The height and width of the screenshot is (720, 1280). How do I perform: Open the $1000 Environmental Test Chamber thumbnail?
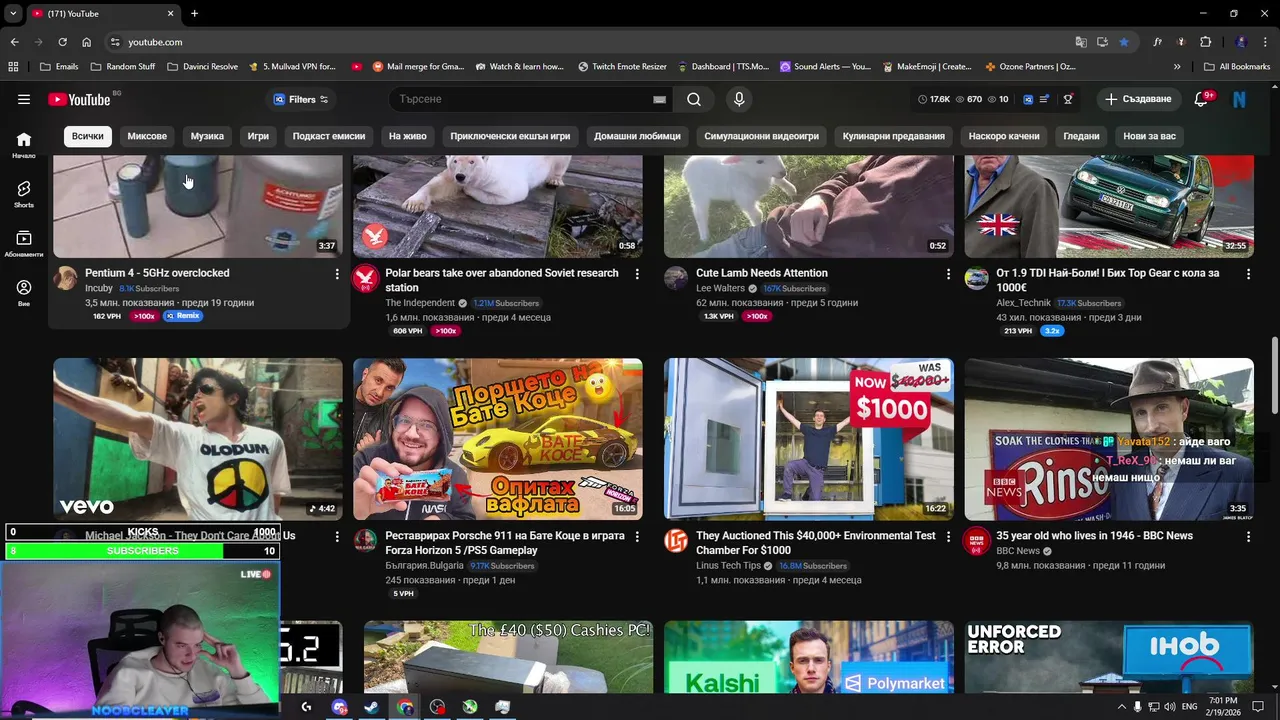(x=809, y=439)
